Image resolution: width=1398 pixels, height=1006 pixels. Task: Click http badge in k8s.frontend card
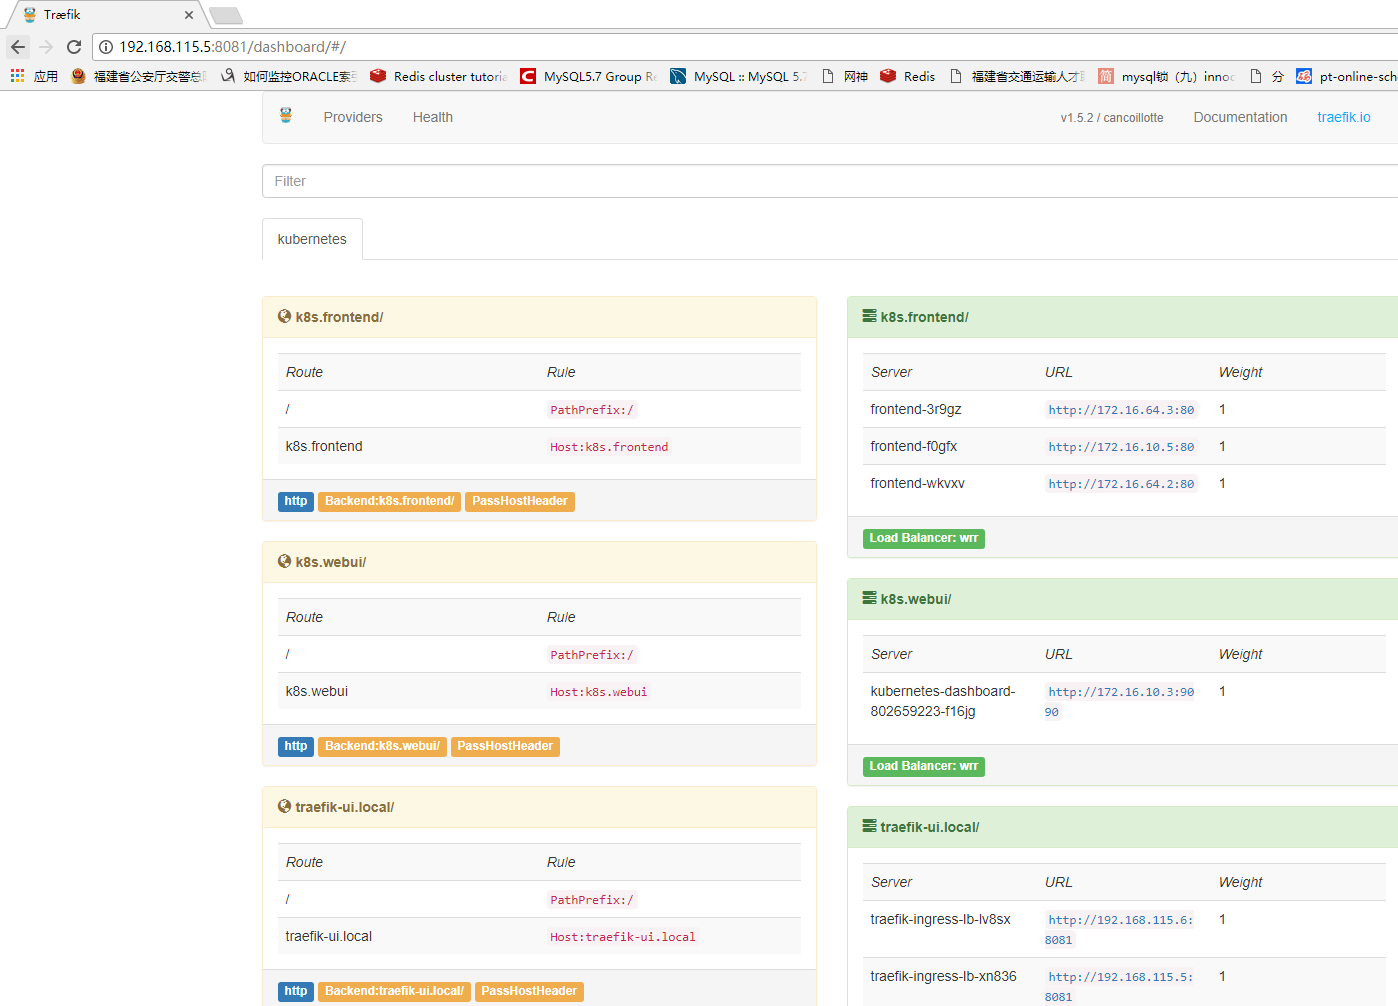296,501
